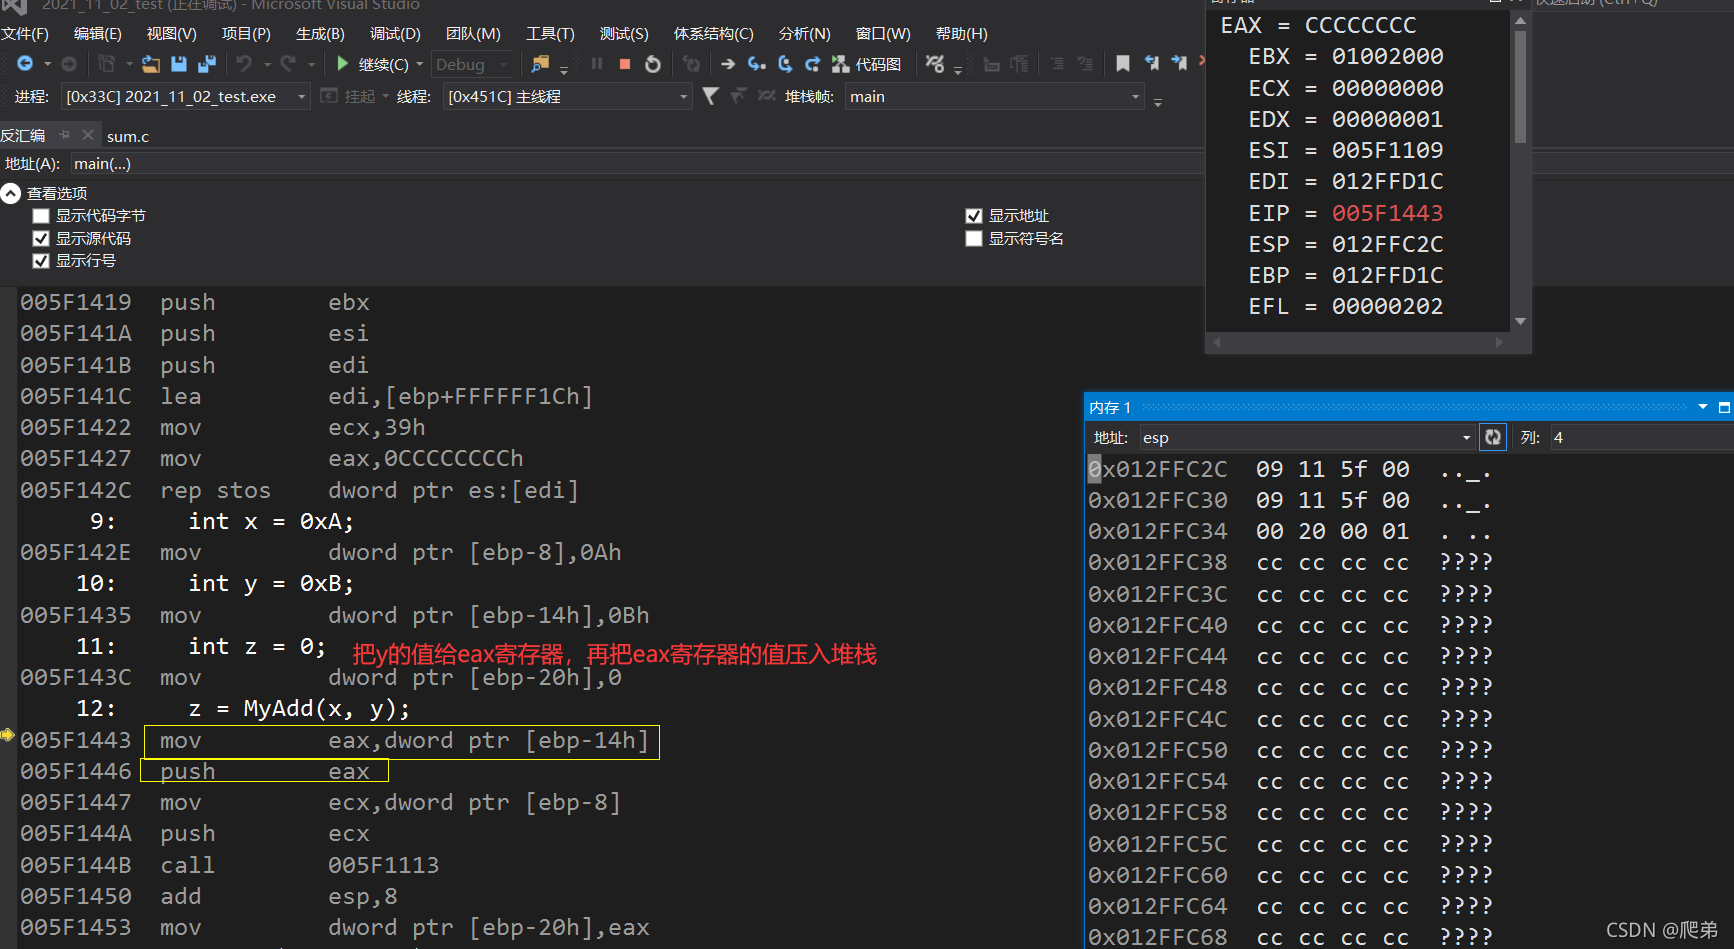Click the refresh icon in Memory 1 window
This screenshot has width=1734, height=949.
(x=1493, y=437)
